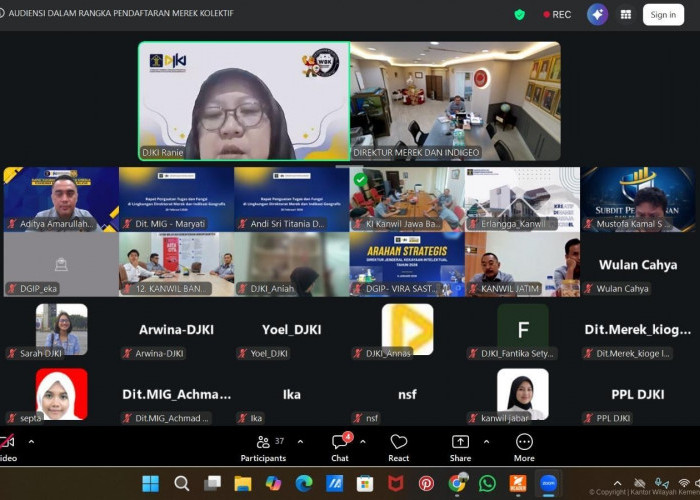Select KANWIL JATIM video tile
The width and height of the screenshot is (700, 500).
coord(522,264)
